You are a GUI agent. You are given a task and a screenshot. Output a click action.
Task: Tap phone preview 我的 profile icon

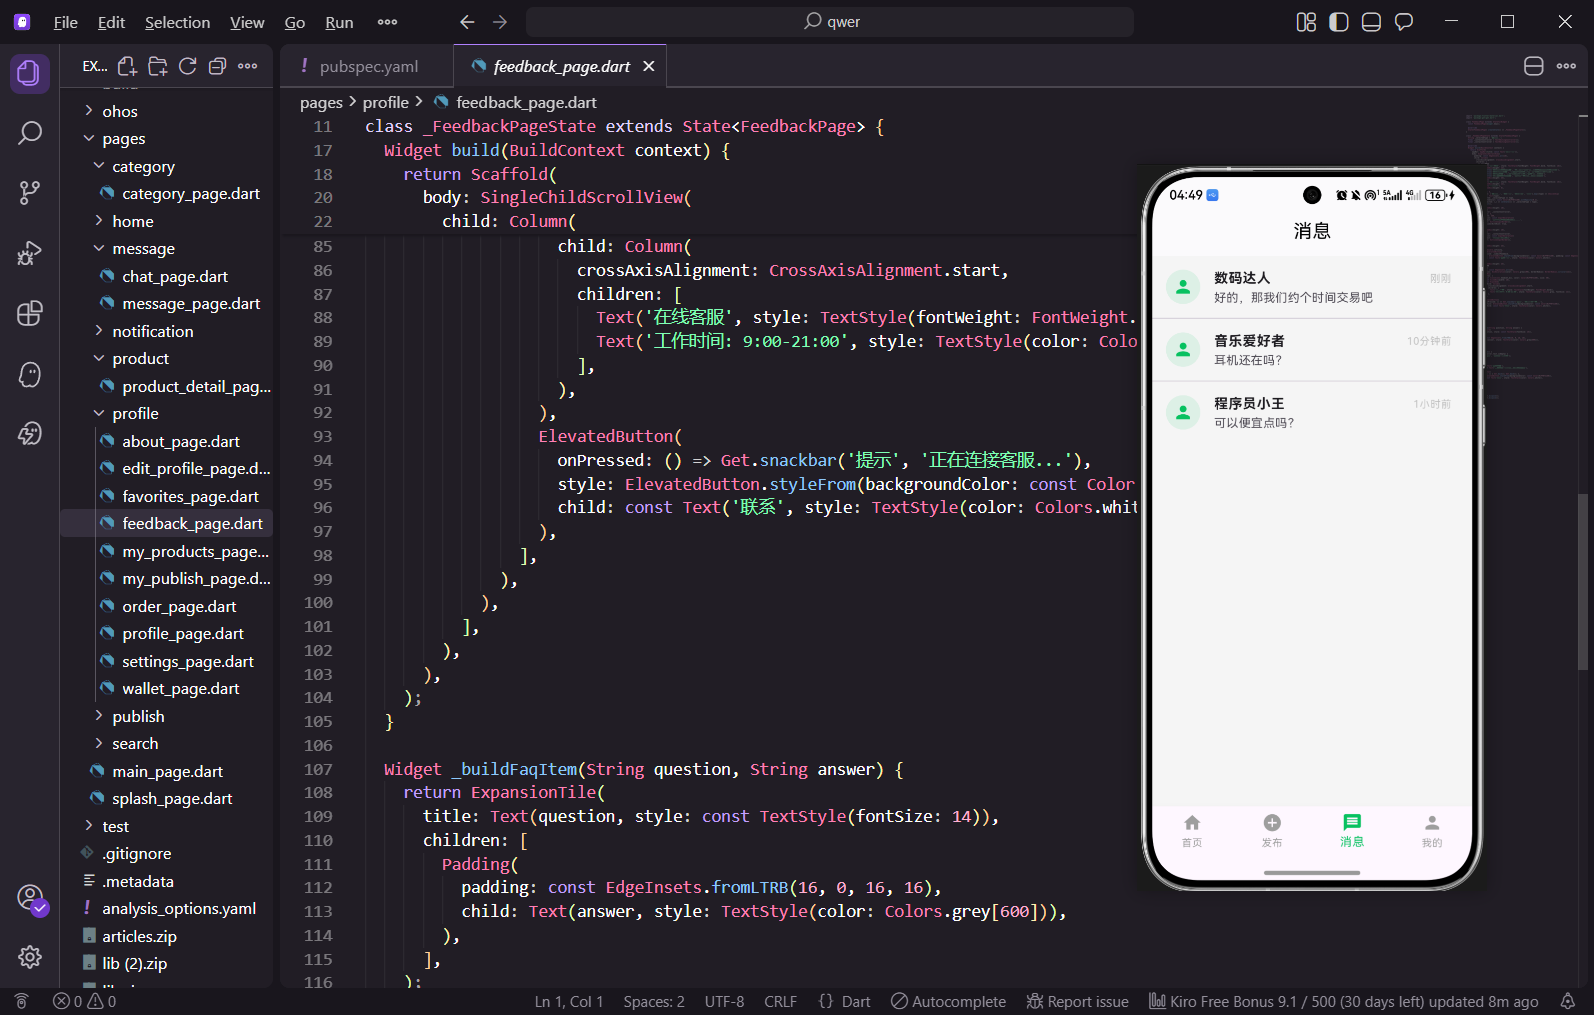(x=1432, y=830)
